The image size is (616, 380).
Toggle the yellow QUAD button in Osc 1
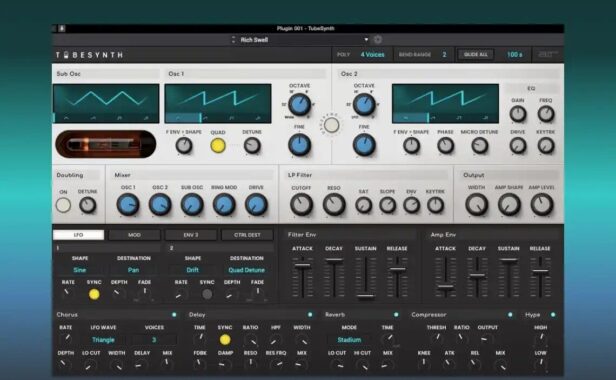[218, 146]
